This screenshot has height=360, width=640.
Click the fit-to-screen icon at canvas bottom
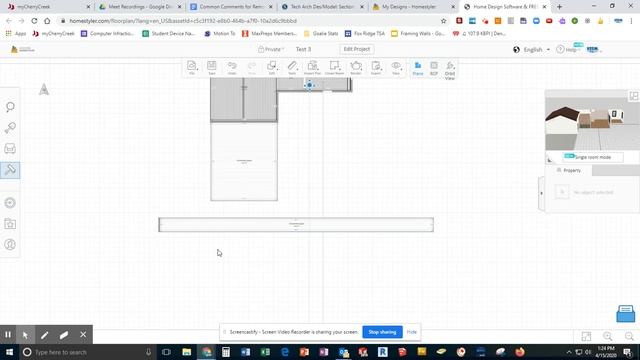pos(586,336)
